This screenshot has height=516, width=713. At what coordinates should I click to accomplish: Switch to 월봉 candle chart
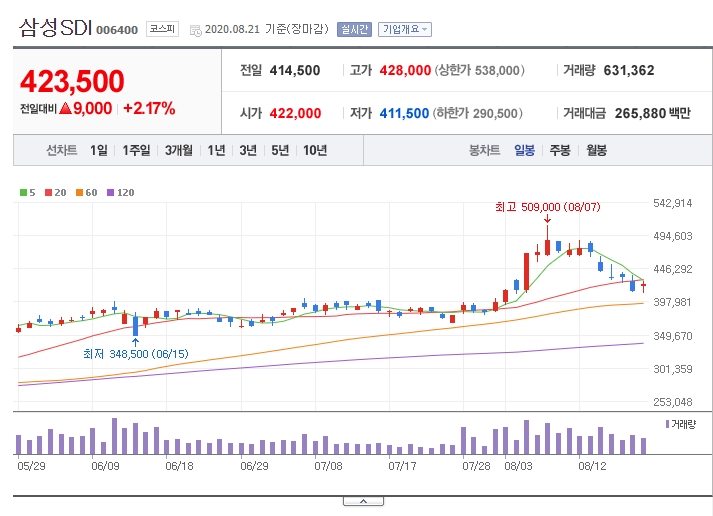tap(596, 150)
